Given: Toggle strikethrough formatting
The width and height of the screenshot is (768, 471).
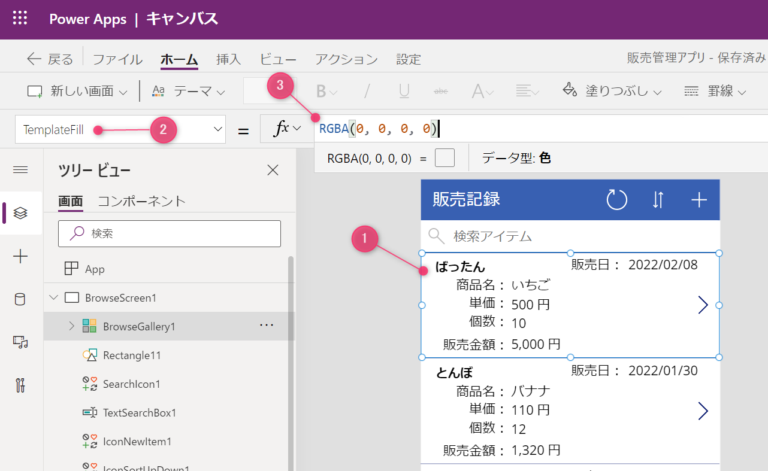Looking at the screenshot, I should tap(441, 91).
